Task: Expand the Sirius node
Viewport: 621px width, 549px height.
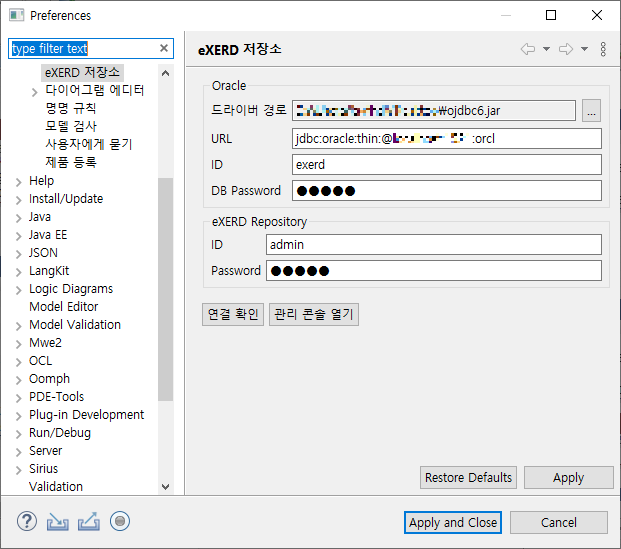Action: click(18, 470)
